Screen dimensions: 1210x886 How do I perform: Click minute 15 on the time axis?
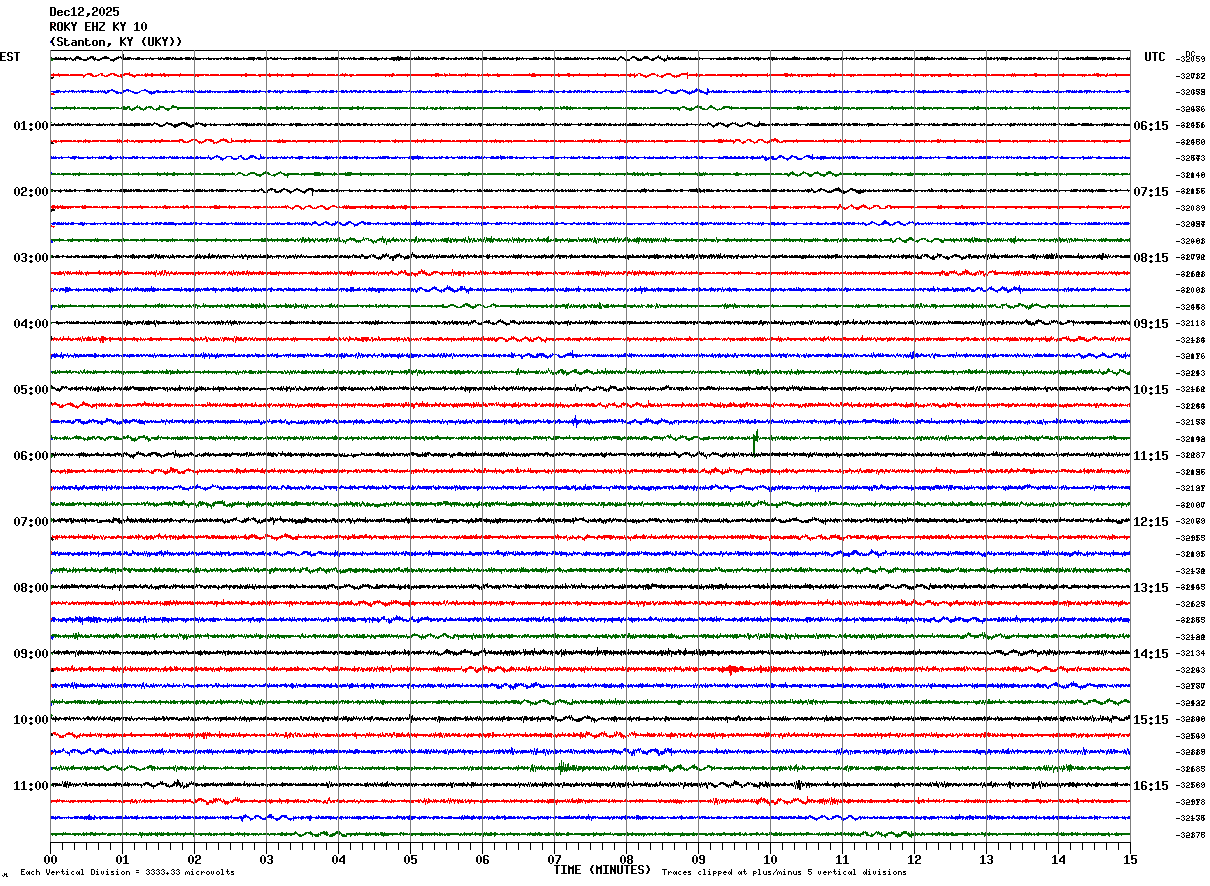(1130, 859)
